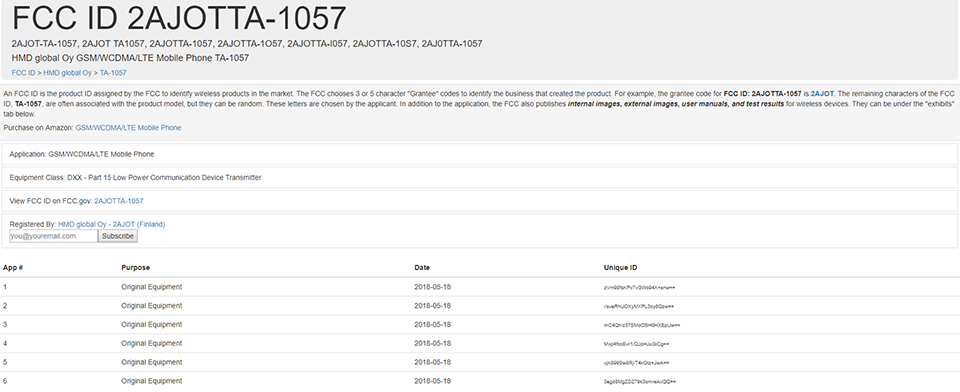This screenshot has width=960, height=392.
Task: Click the 2018-05-18 date in row 3
Action: pyautogui.click(x=433, y=325)
